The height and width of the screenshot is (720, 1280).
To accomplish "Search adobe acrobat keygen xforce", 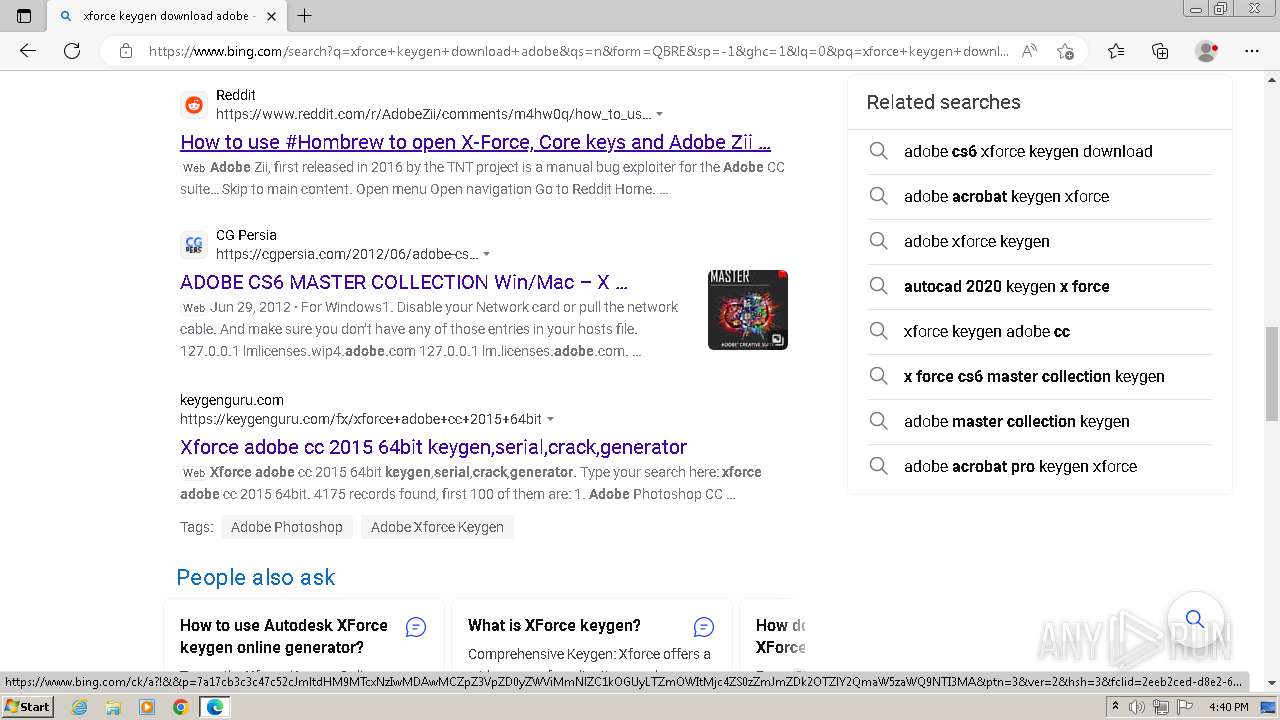I will coord(1040,197).
